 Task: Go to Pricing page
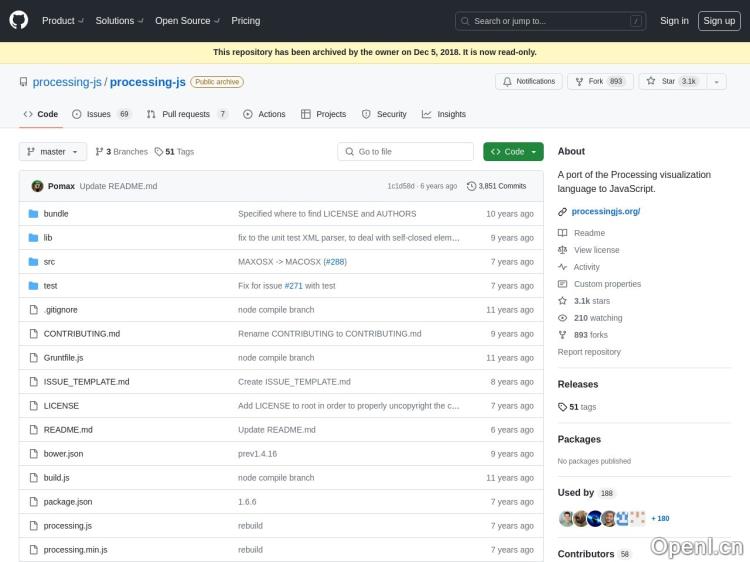coord(245,21)
